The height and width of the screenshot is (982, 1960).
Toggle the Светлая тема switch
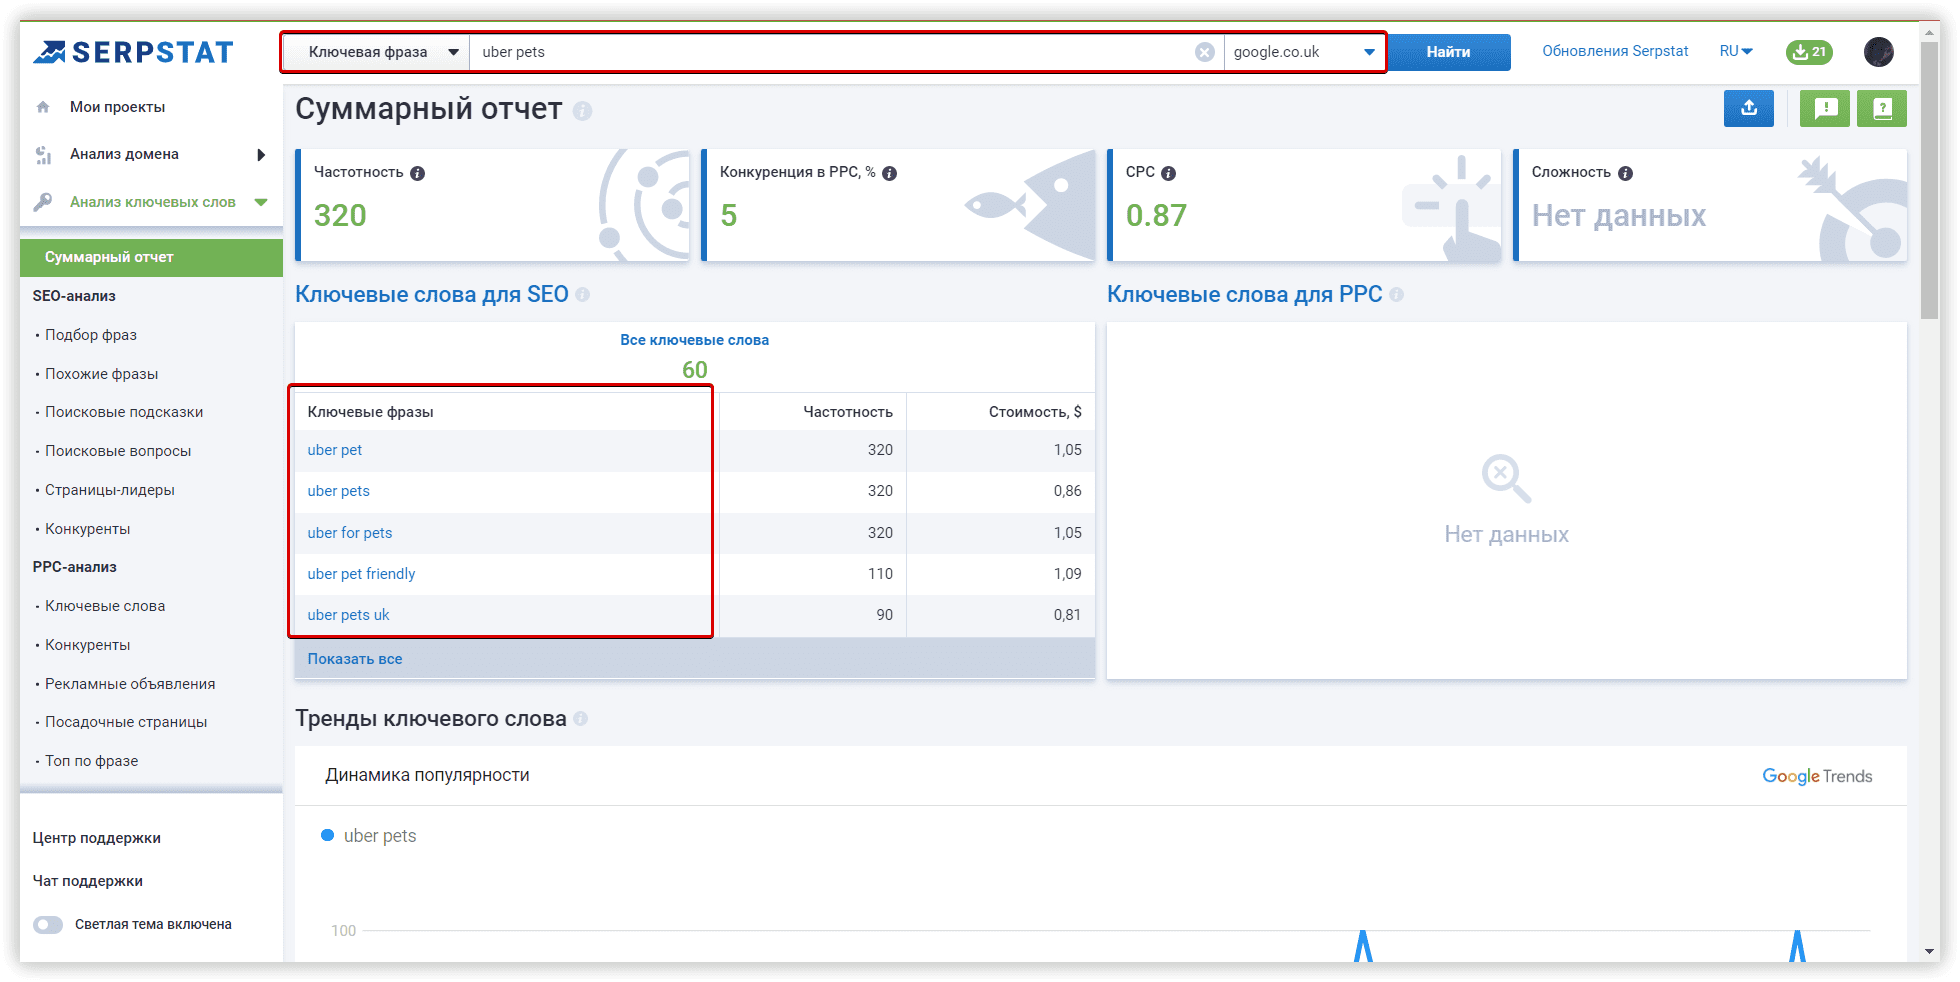(48, 925)
